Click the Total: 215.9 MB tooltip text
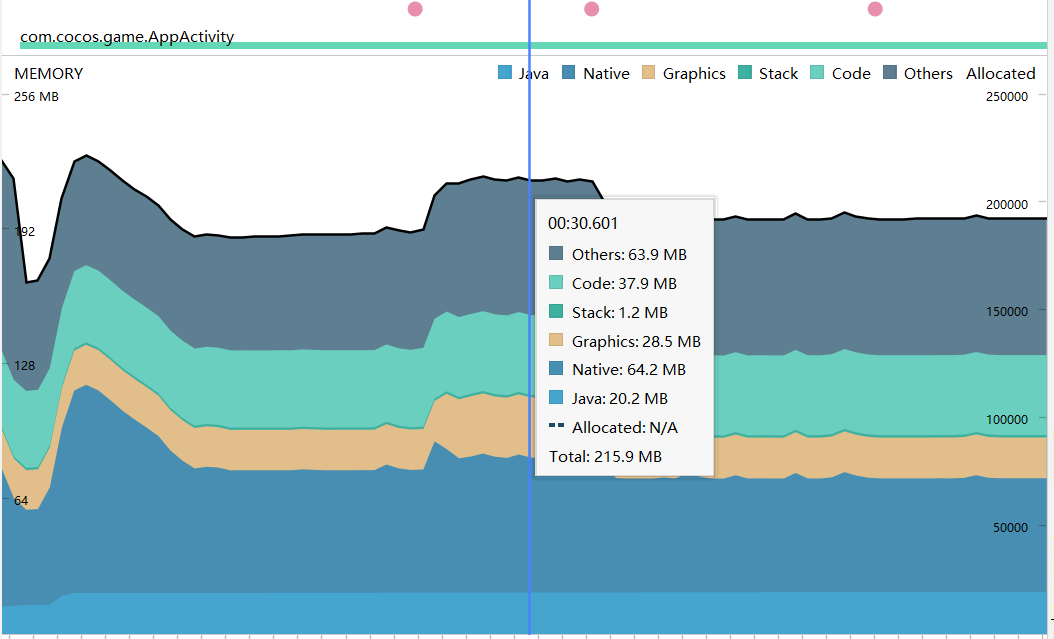Viewport: 1054px width, 639px height. click(x=606, y=456)
